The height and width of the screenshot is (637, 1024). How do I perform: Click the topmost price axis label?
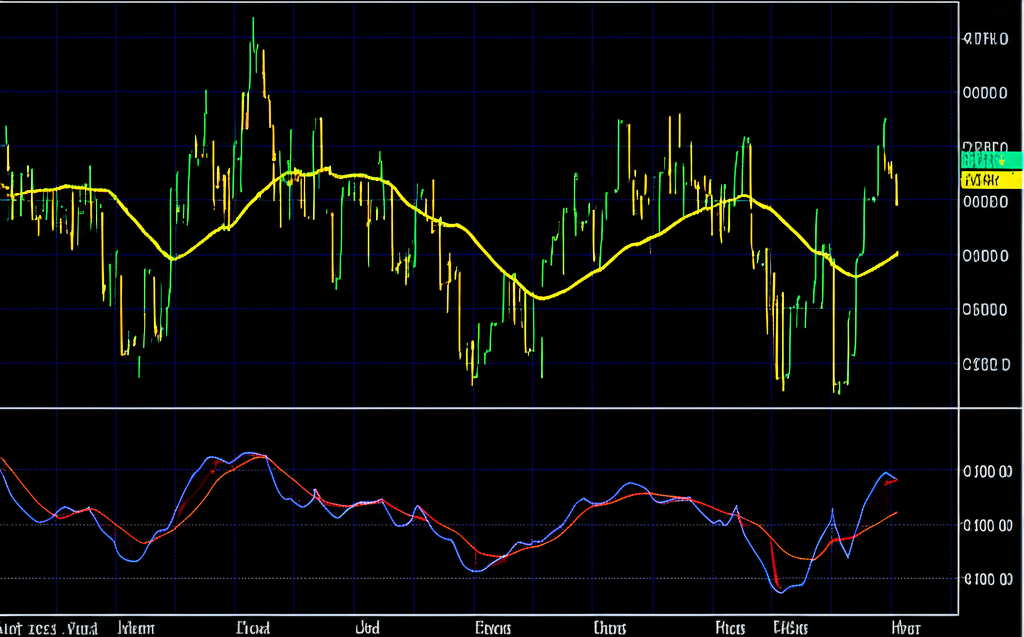coord(984,39)
